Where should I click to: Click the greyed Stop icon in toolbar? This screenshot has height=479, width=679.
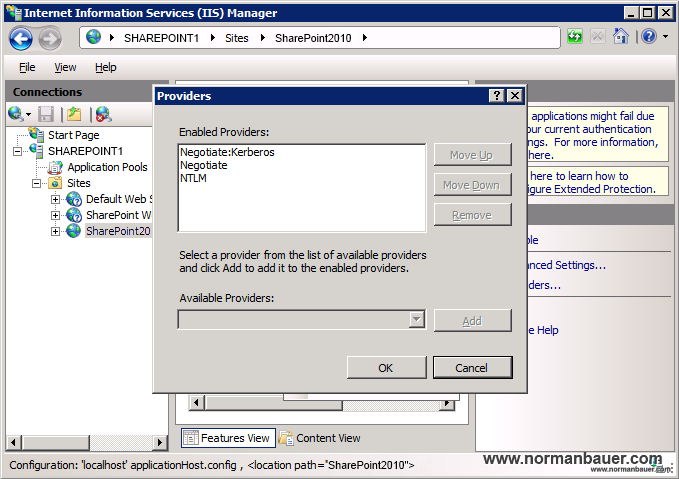point(598,36)
